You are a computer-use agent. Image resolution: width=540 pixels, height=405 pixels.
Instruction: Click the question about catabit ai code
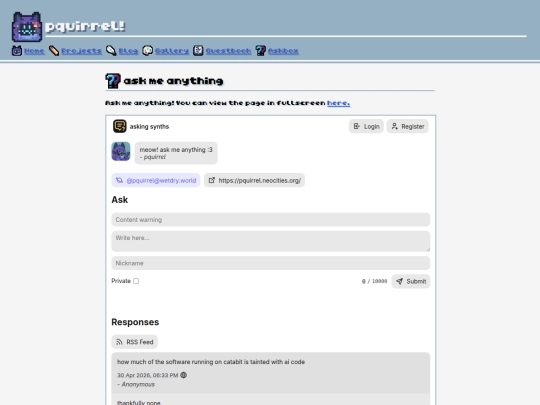[x=211, y=362]
